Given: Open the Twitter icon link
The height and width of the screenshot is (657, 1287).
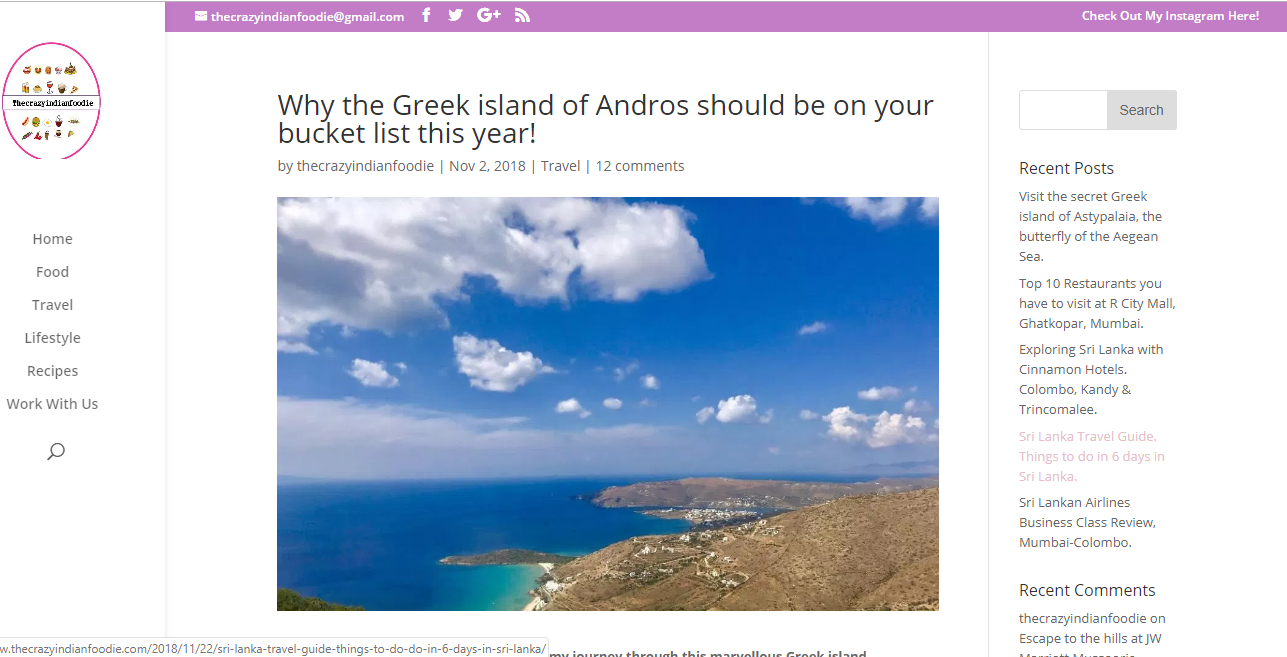Looking at the screenshot, I should [455, 15].
